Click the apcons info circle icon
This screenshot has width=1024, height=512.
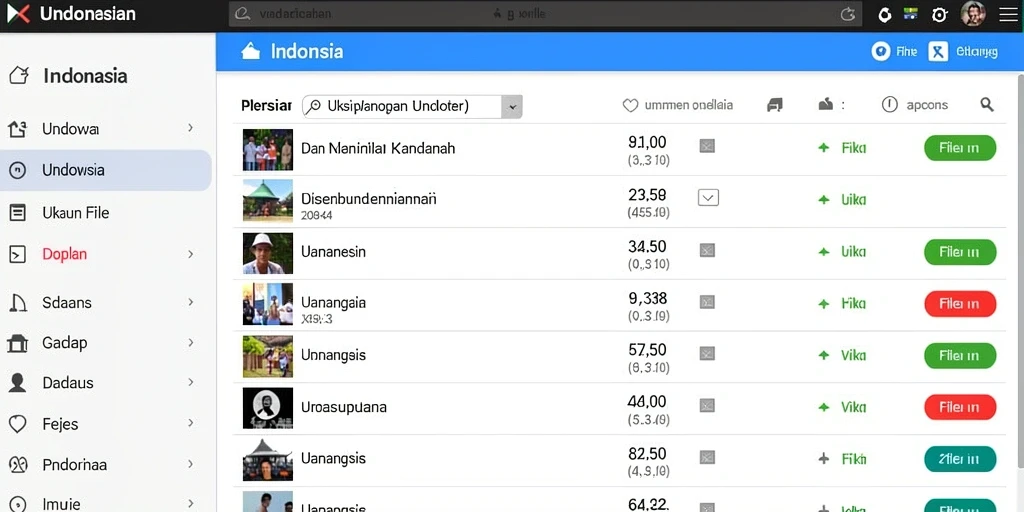pyautogui.click(x=889, y=104)
